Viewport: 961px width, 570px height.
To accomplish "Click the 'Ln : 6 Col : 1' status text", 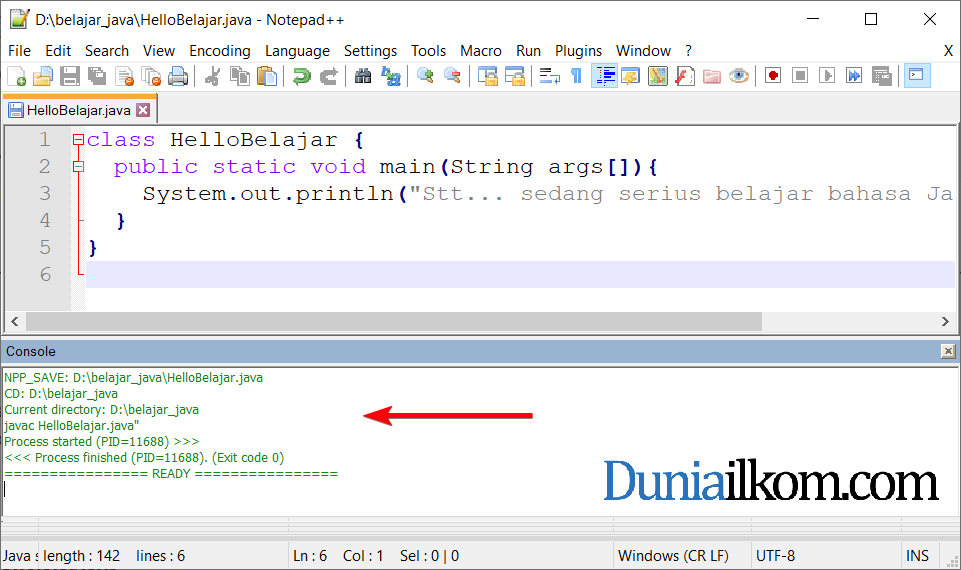I will point(338,556).
